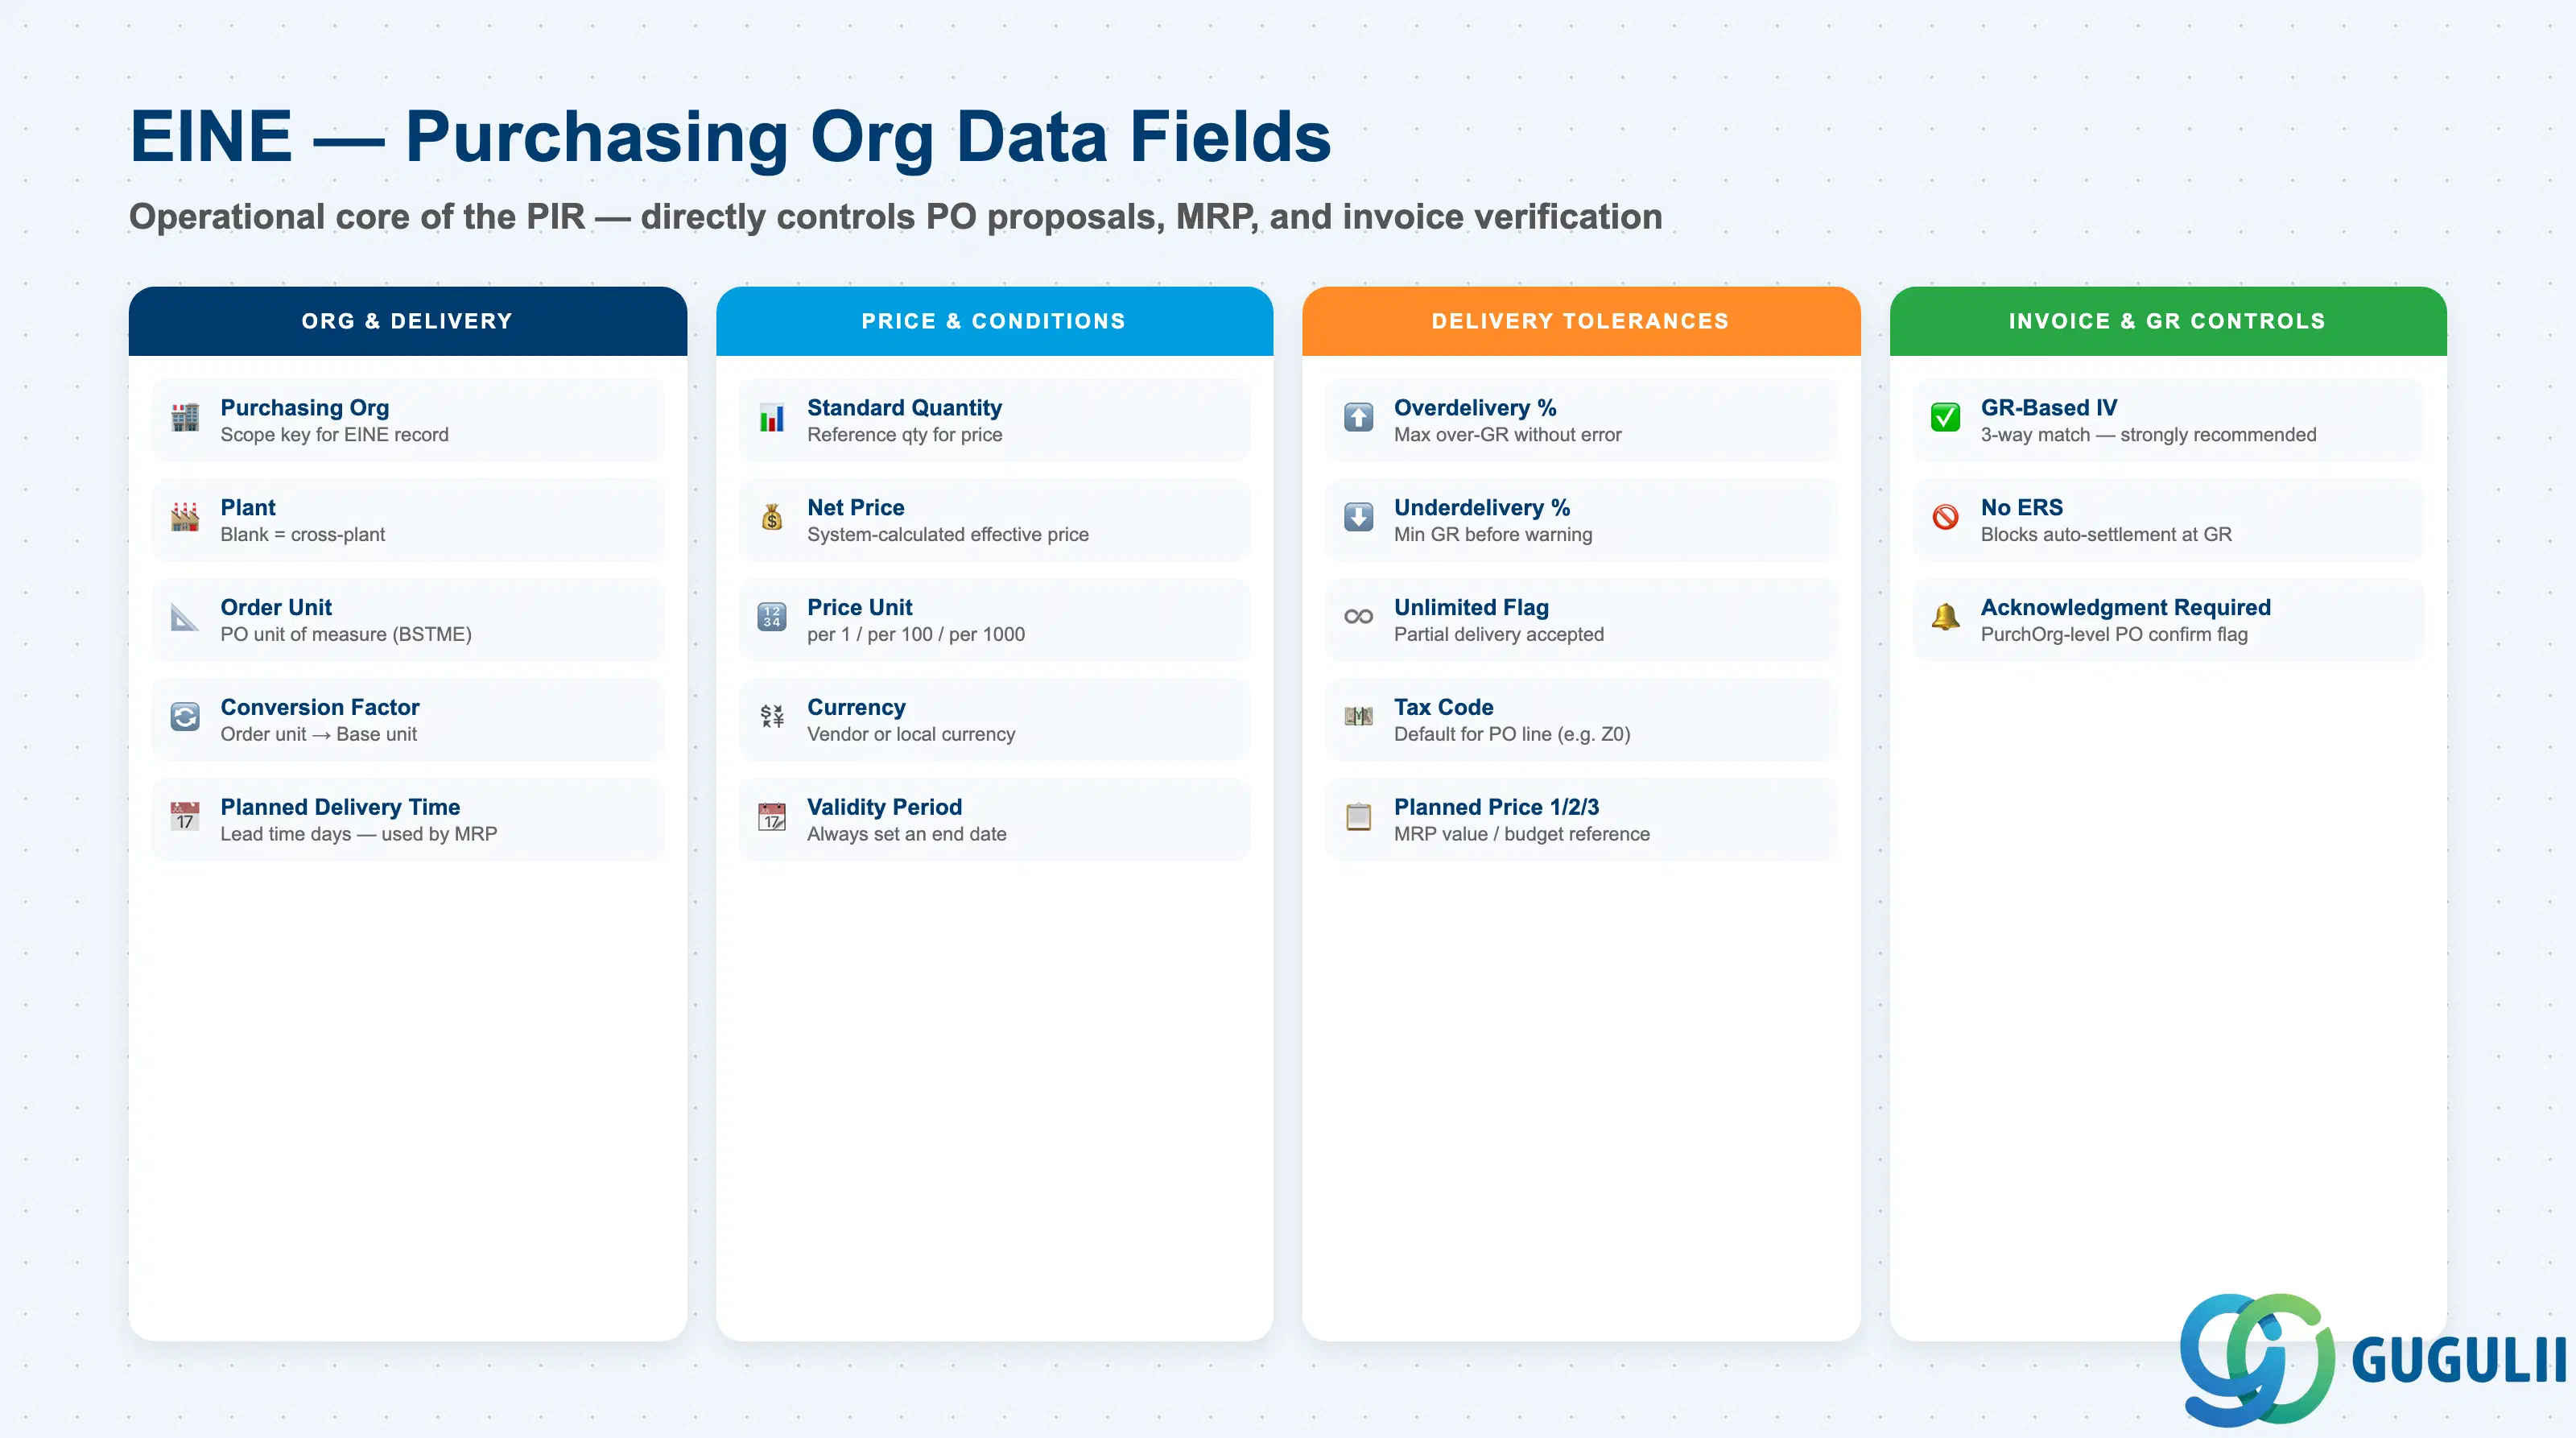The width and height of the screenshot is (2576, 1438).
Task: Click the No ERS prohibited icon
Action: [1945, 517]
